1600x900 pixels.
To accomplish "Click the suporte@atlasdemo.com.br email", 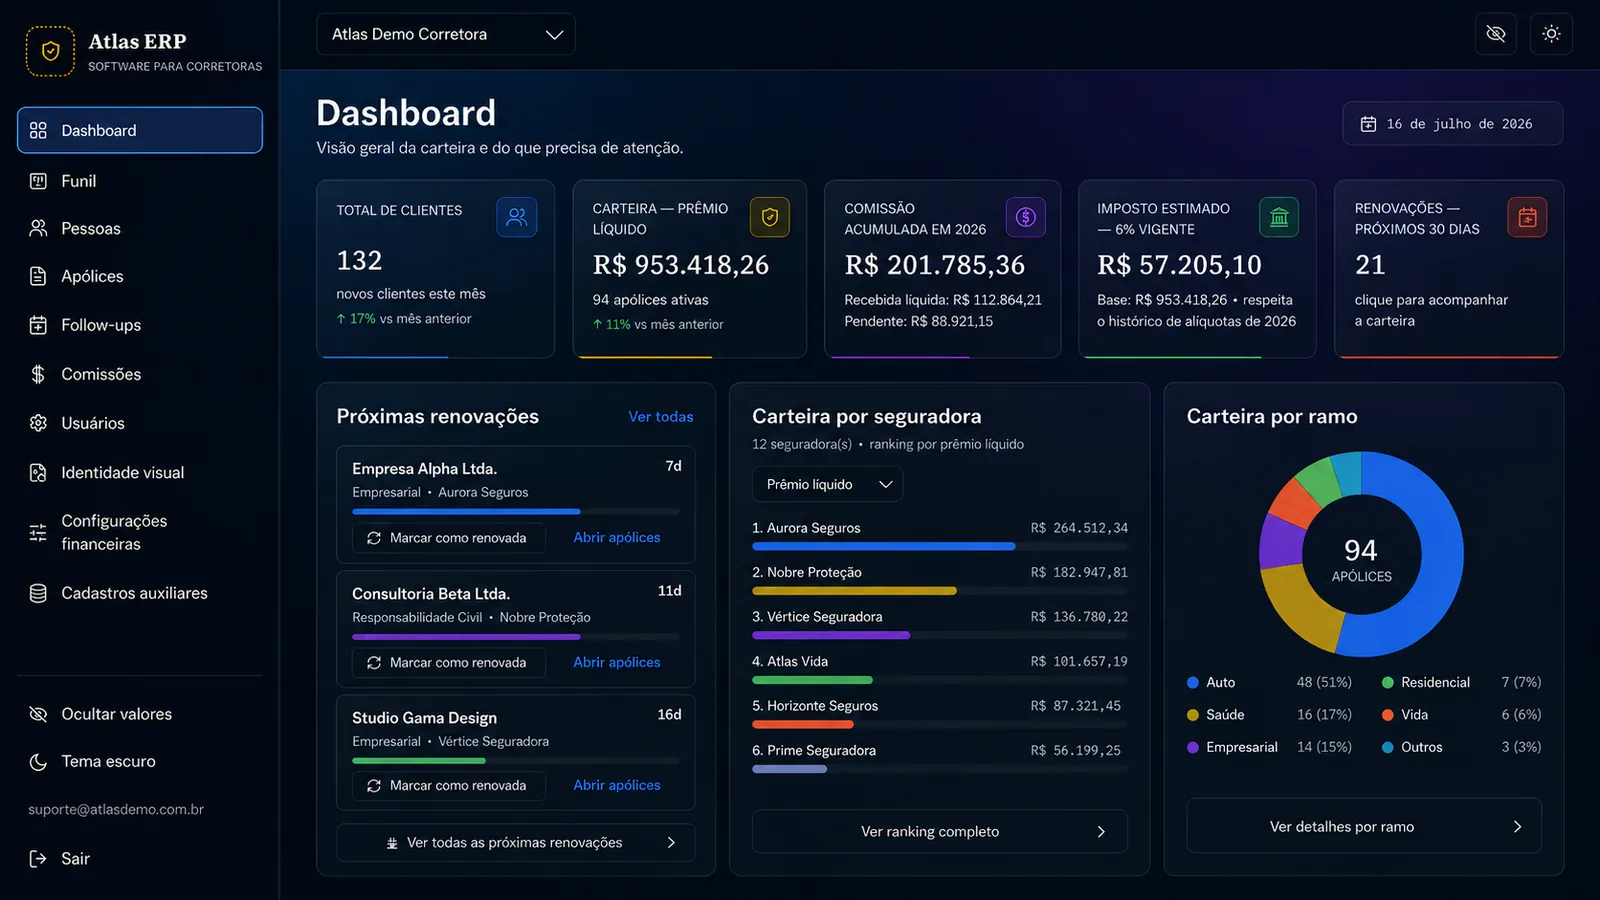I will click(116, 809).
